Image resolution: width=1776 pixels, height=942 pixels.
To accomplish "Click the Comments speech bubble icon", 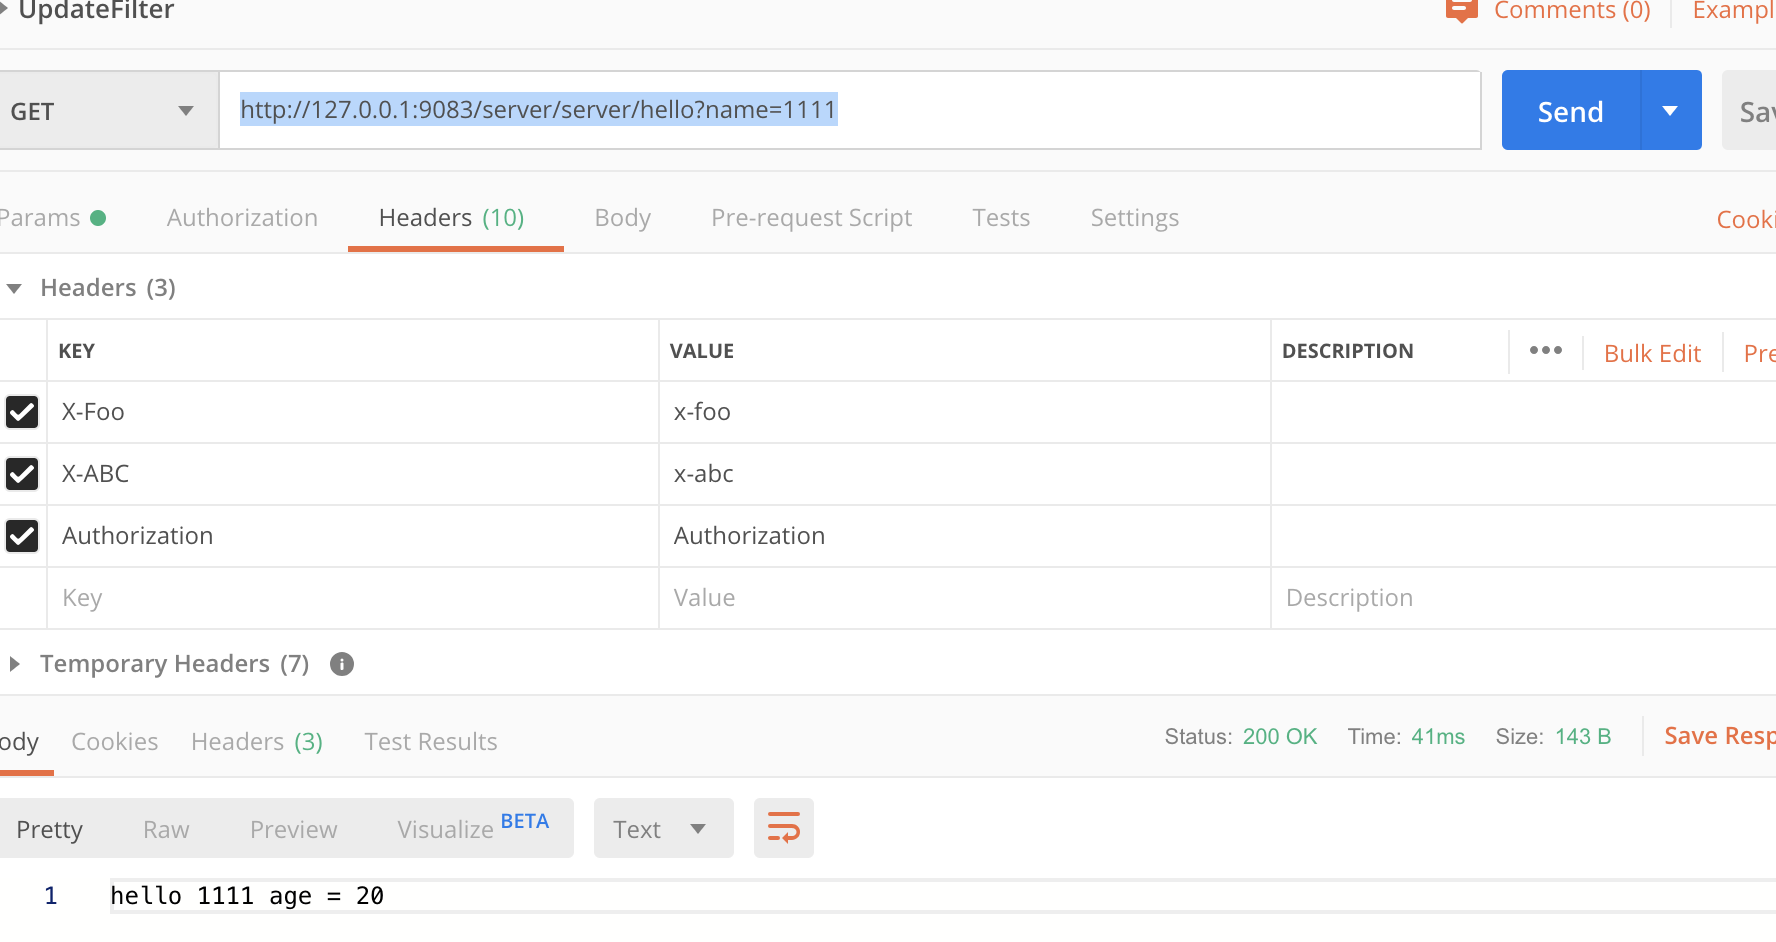I will click(1461, 11).
